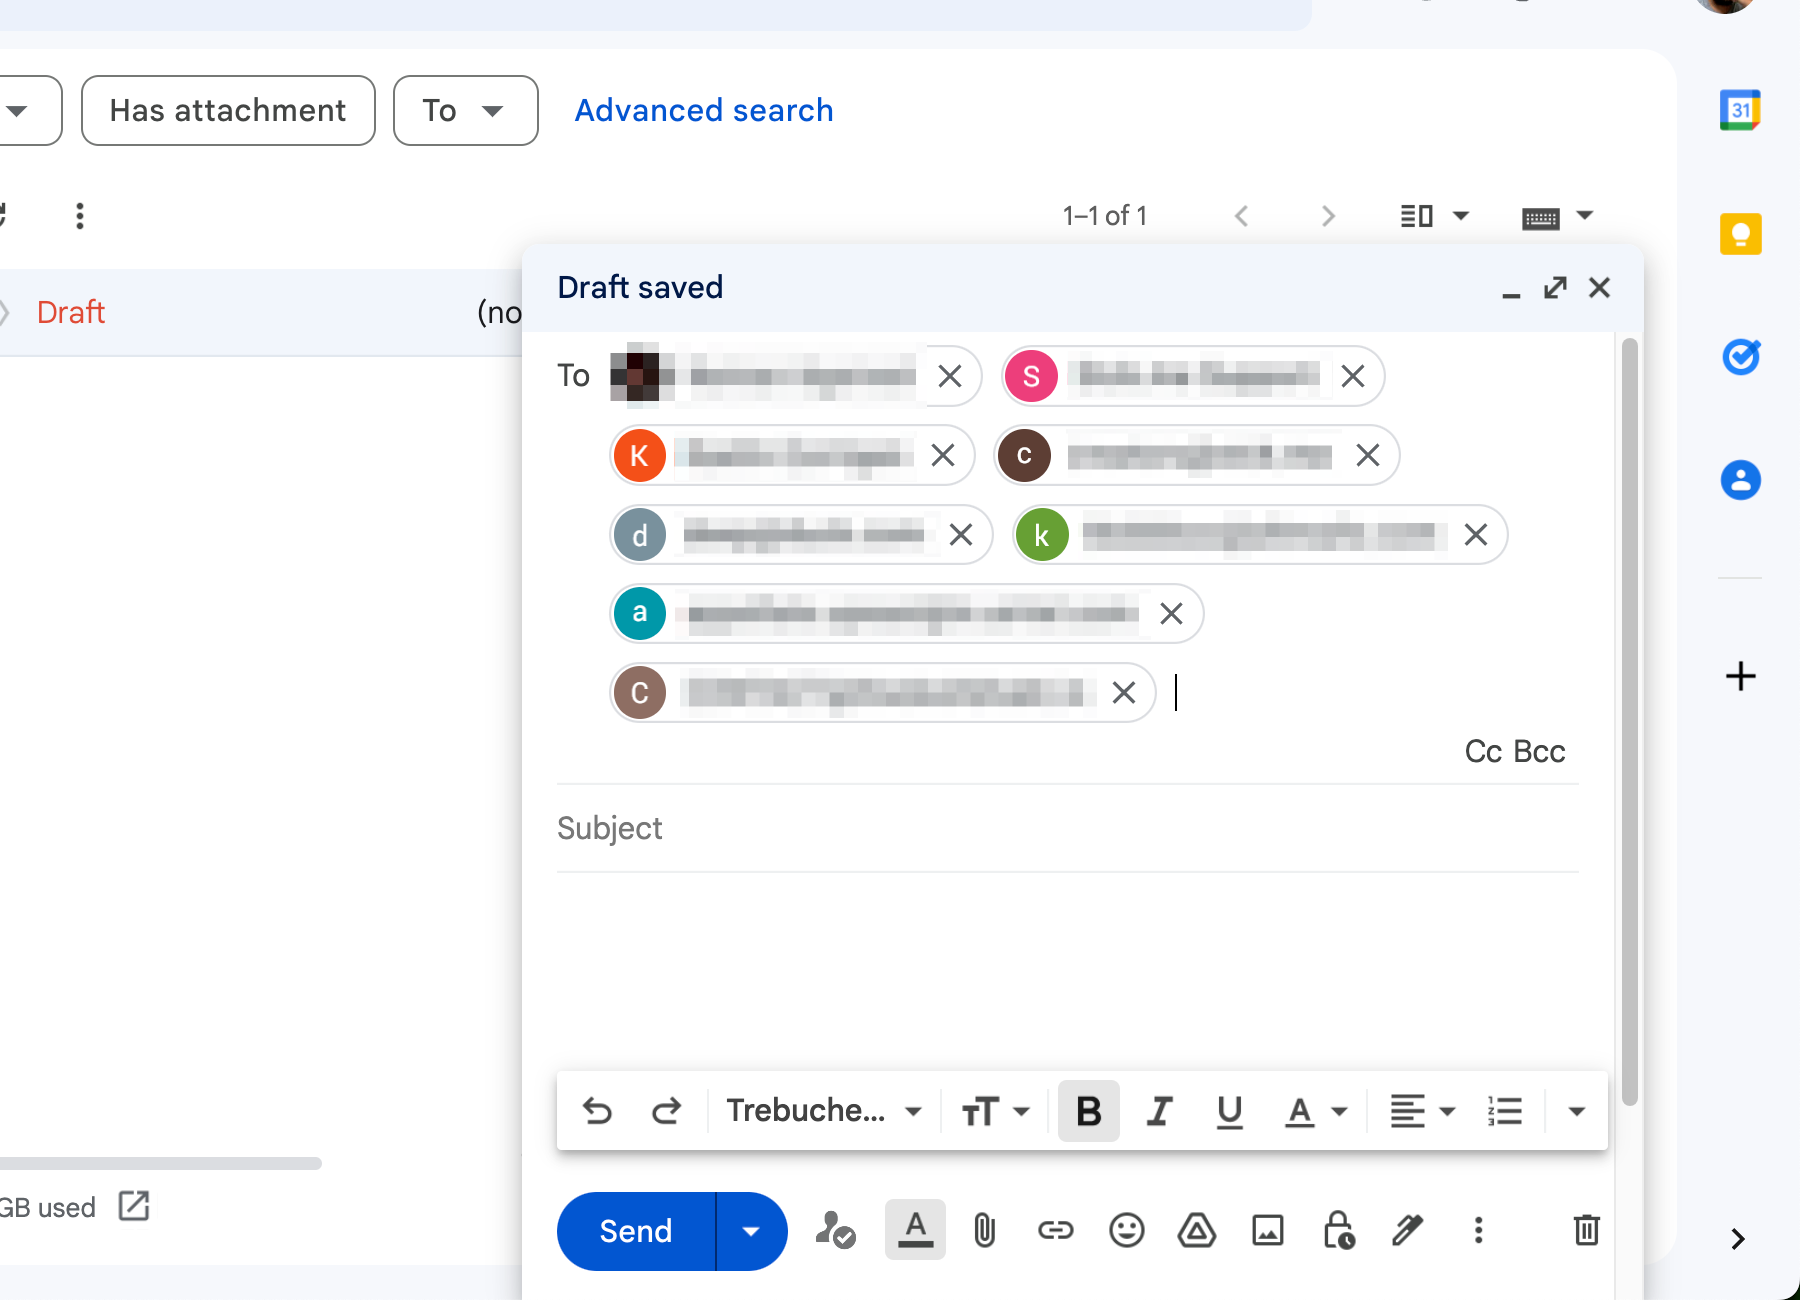This screenshot has width=1800, height=1300.
Task: Discard the draft with the trash icon
Action: tap(1585, 1231)
